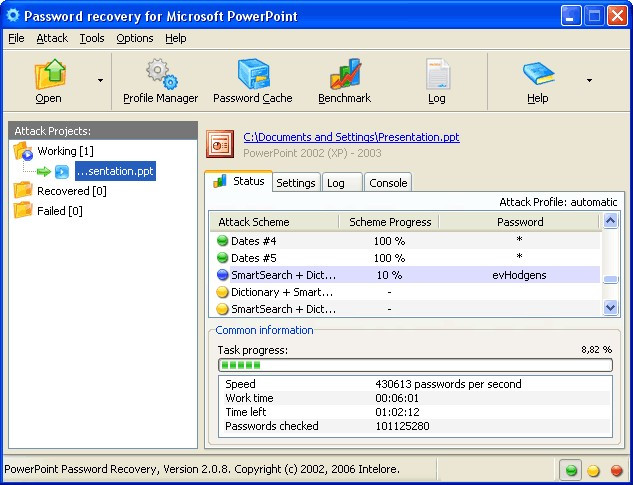Click the 430613 passwords per second value
Screen dimensions: 633x485
448,384
